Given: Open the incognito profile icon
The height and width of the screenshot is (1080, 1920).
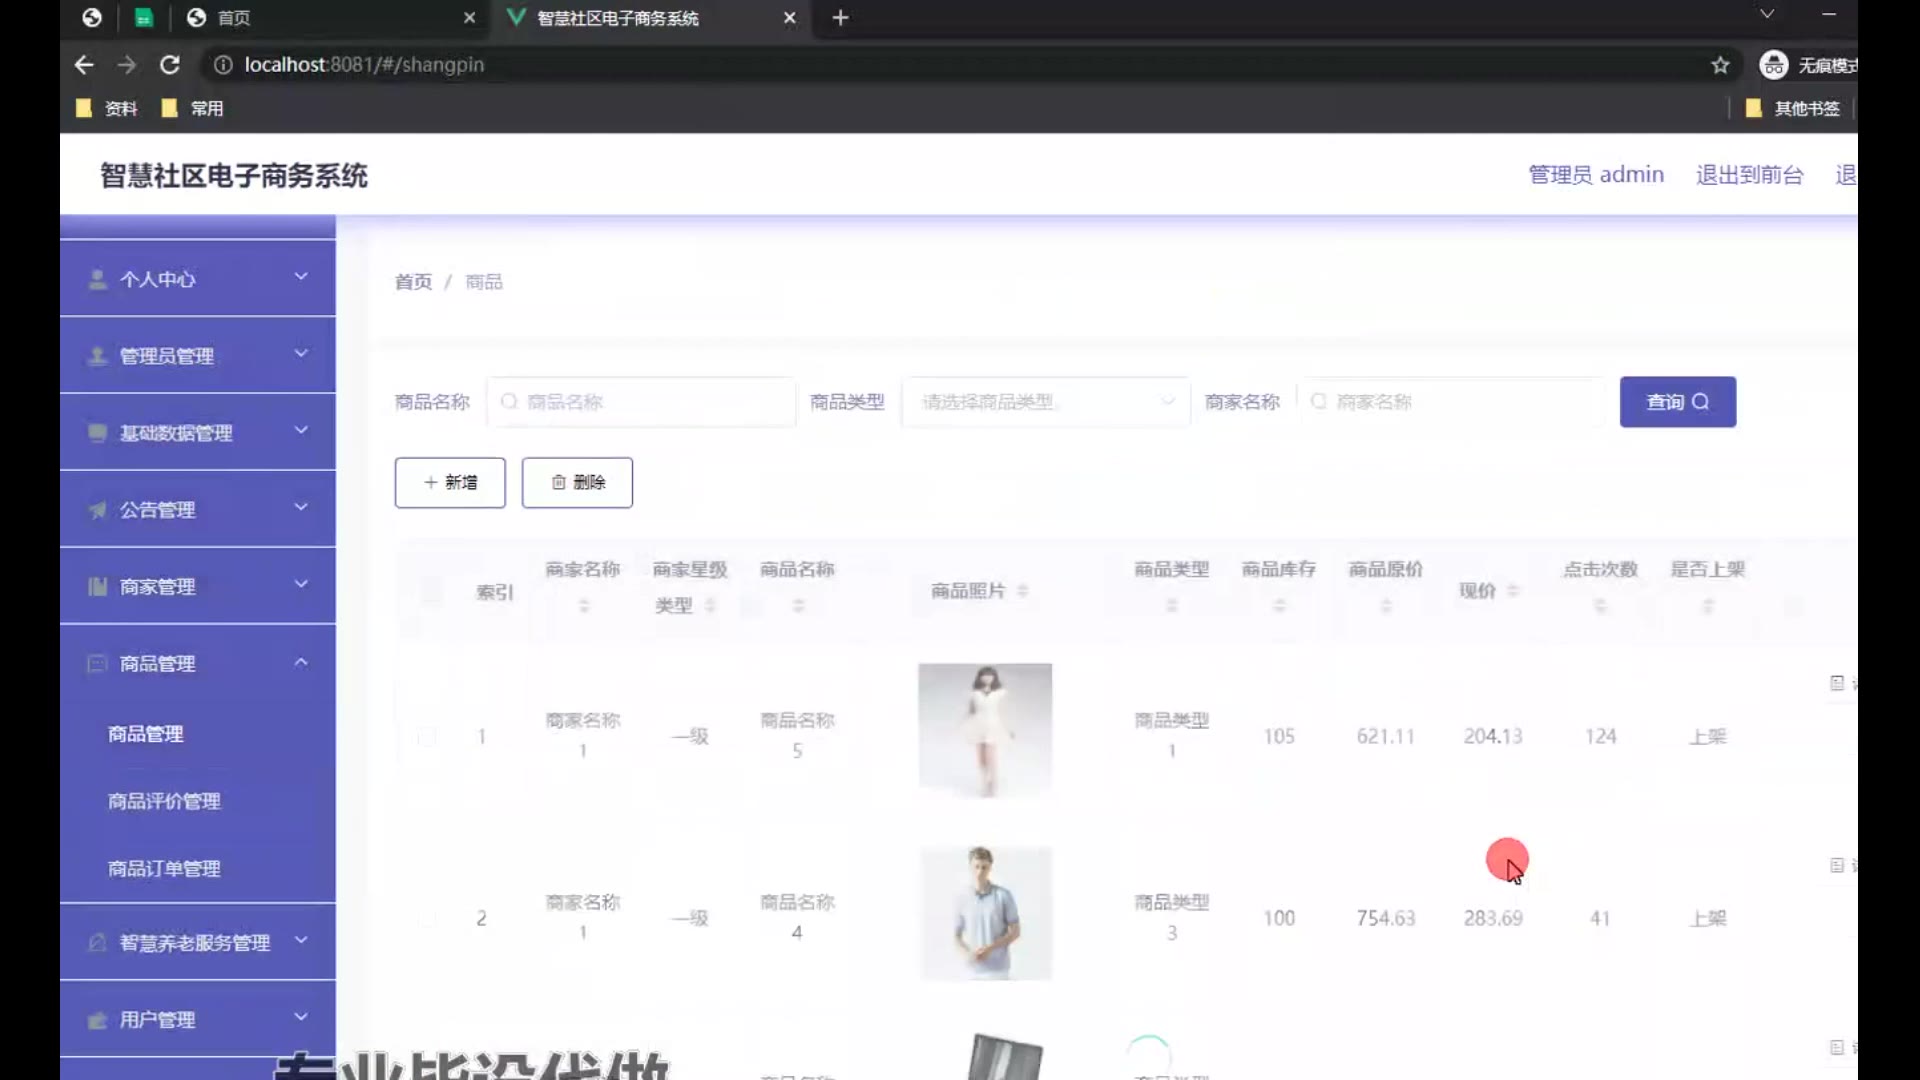Looking at the screenshot, I should pos(1774,65).
